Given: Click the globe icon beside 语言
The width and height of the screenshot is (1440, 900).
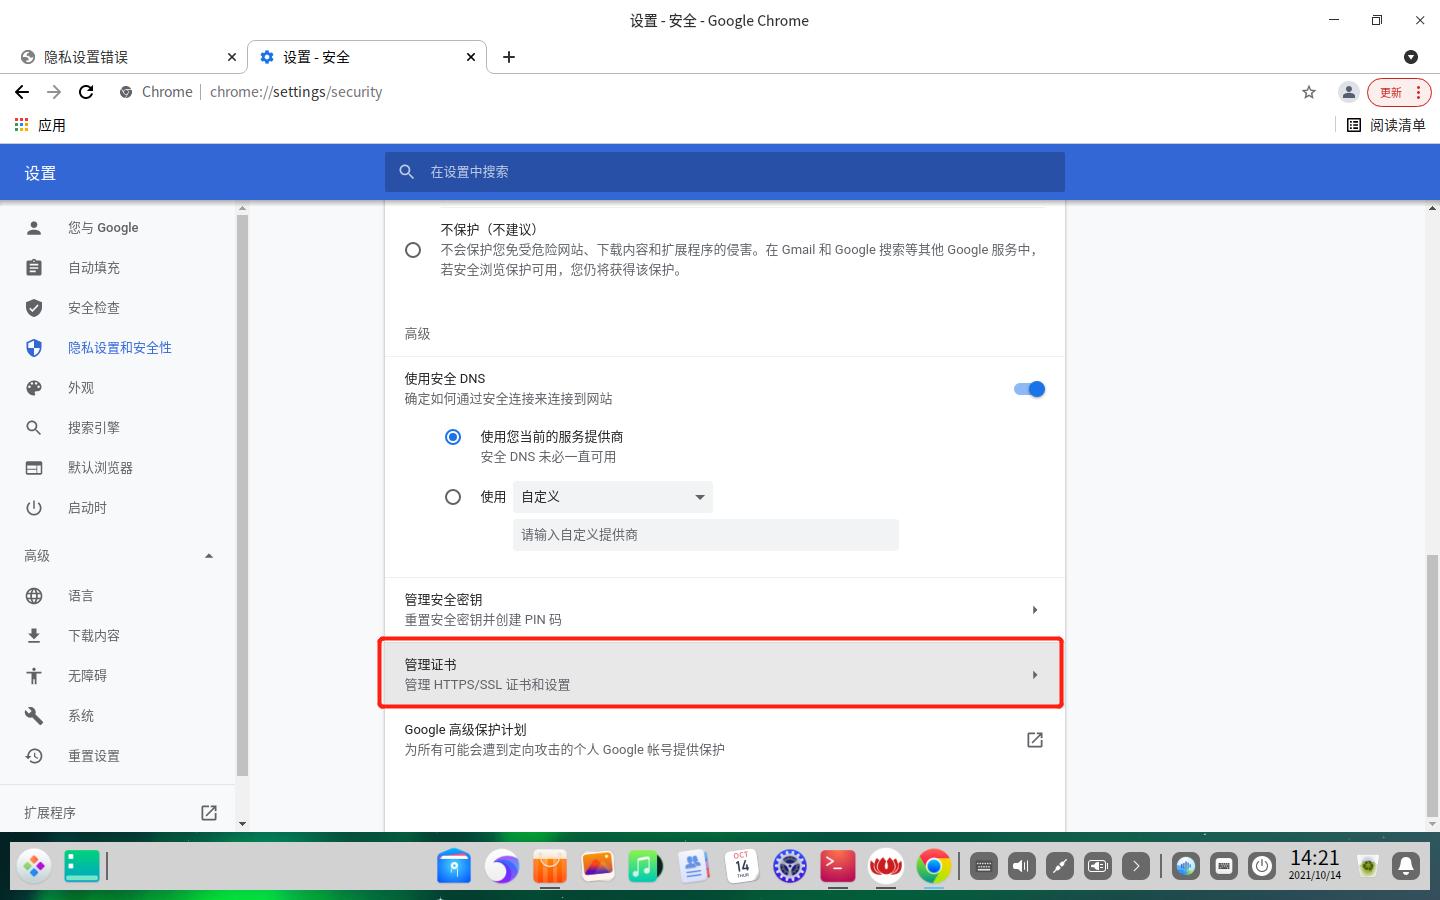Looking at the screenshot, I should point(34,596).
